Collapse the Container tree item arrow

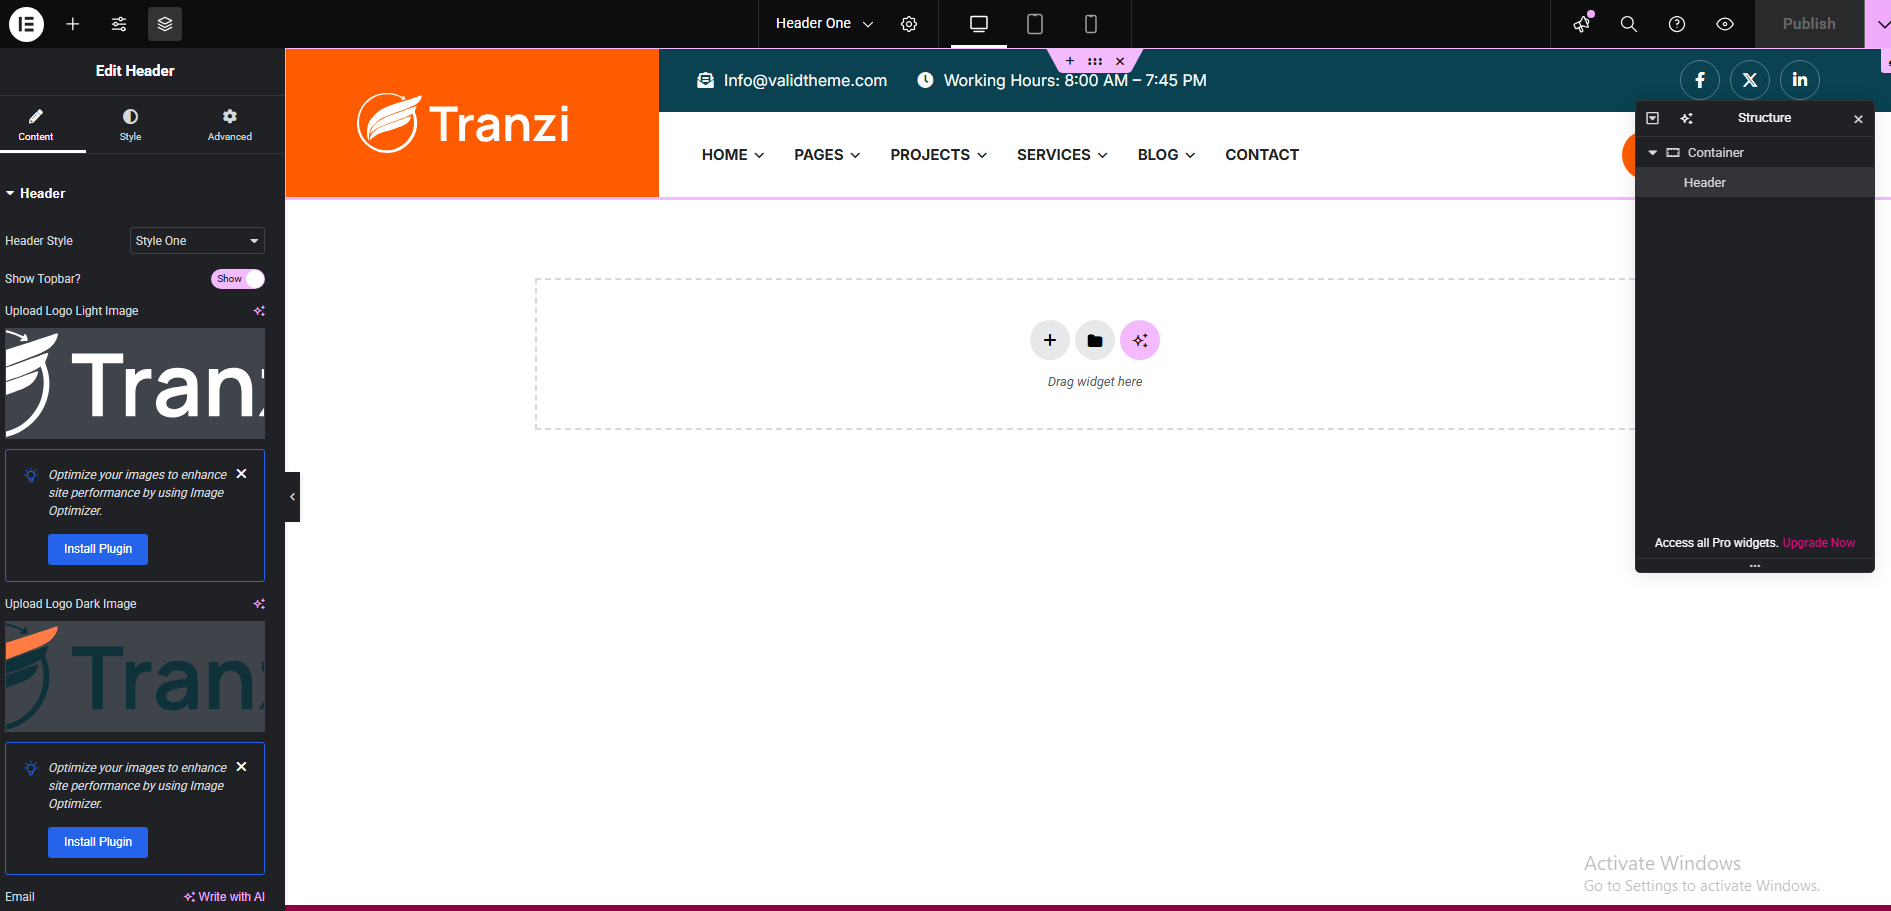pyautogui.click(x=1653, y=153)
